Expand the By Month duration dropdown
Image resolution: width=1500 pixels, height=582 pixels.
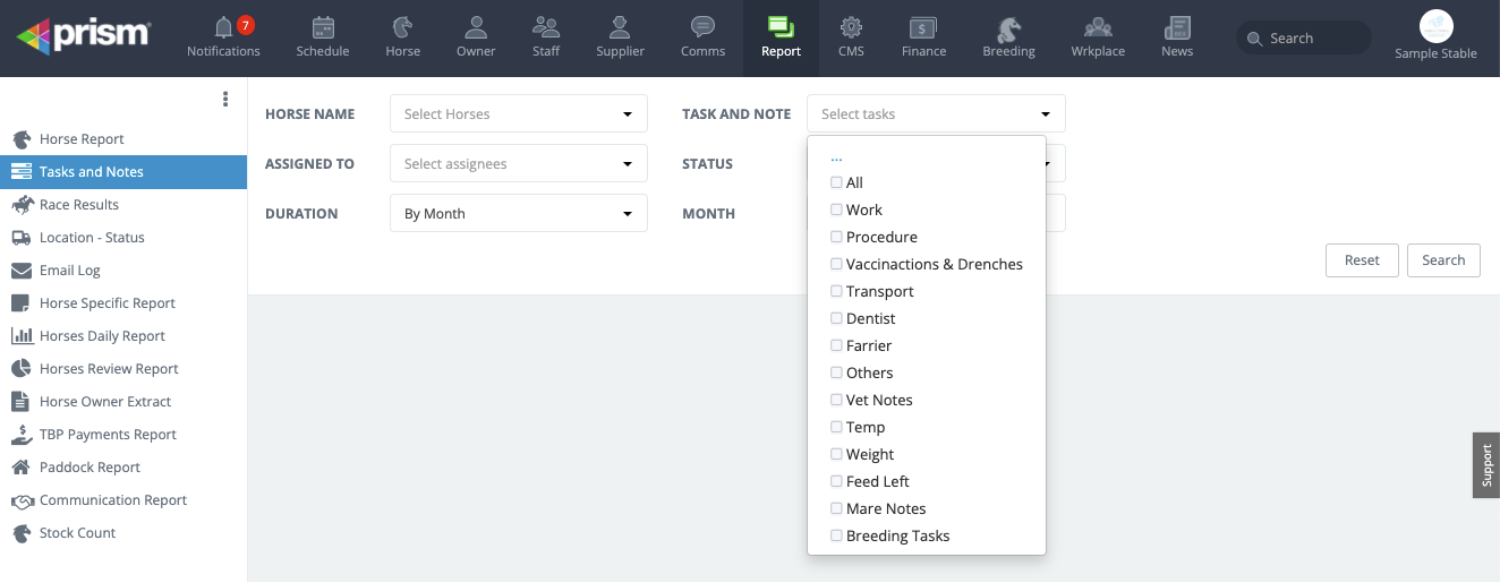[518, 214]
